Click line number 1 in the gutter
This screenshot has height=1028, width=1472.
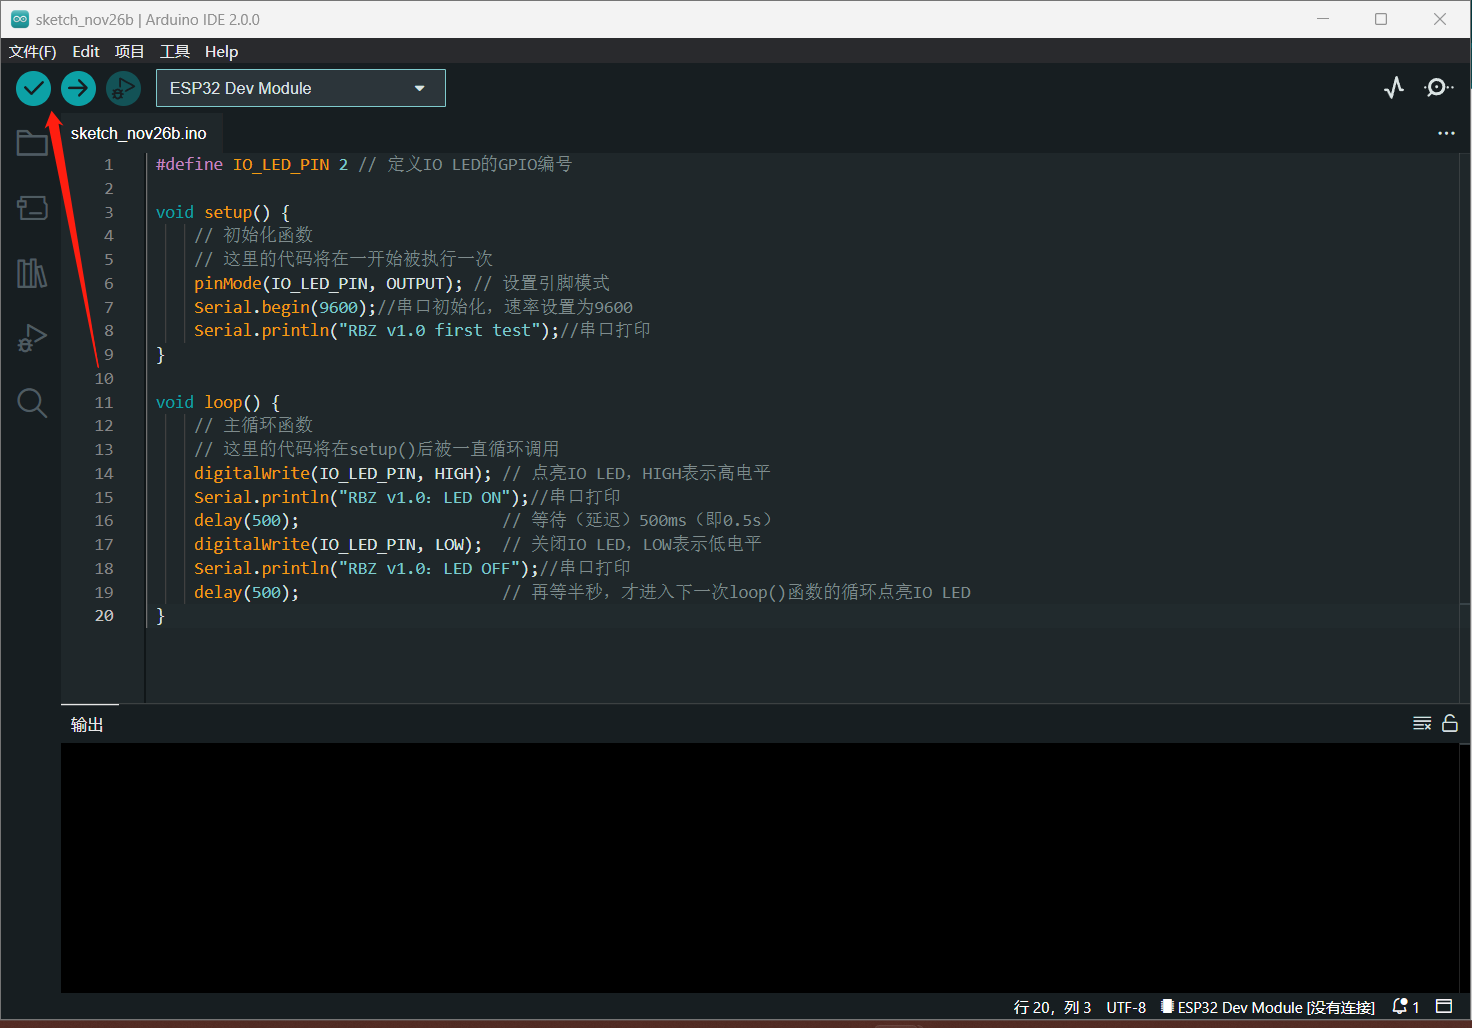click(109, 165)
